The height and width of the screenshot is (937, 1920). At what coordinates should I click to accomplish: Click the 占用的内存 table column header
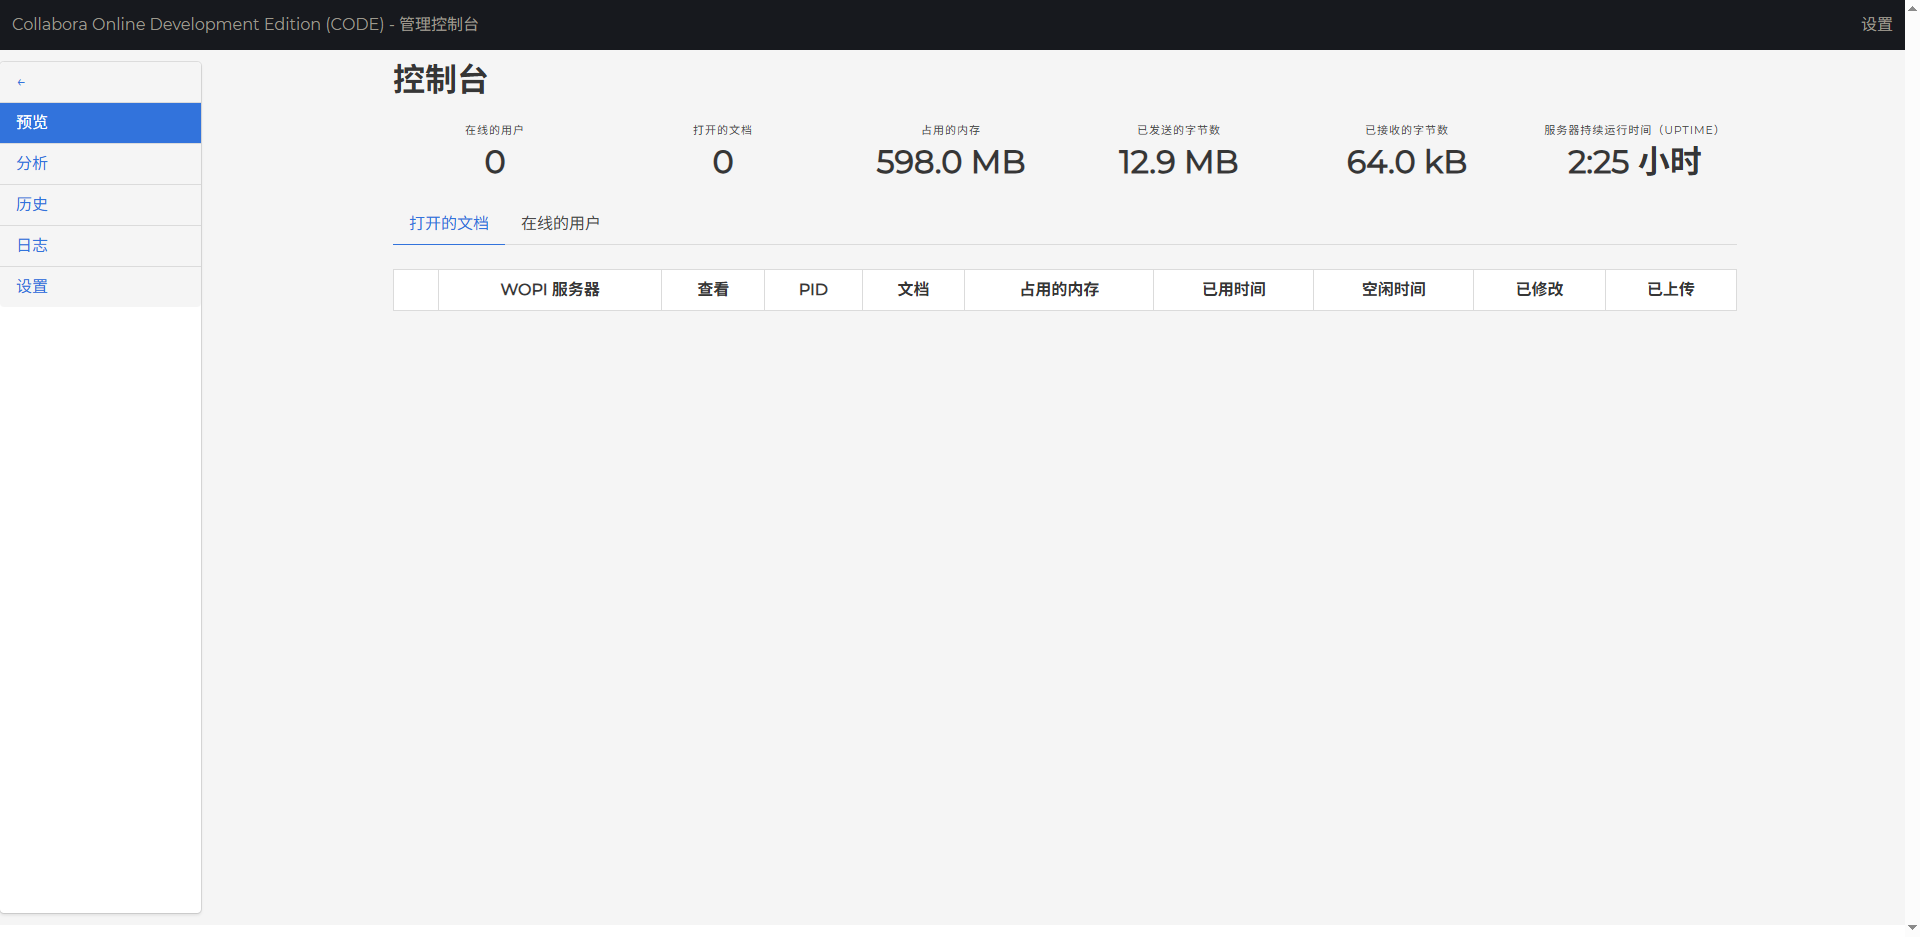tap(1059, 289)
